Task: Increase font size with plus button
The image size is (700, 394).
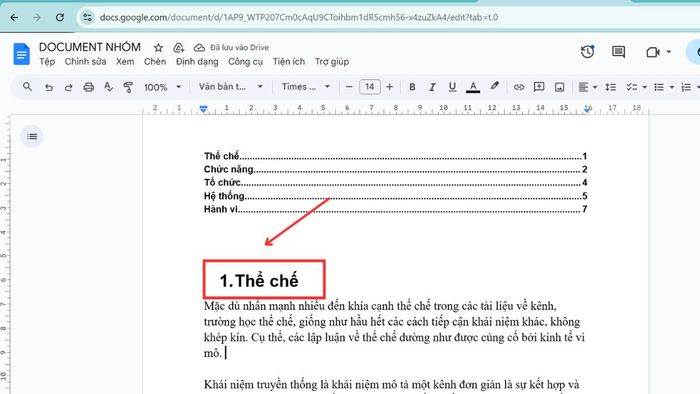Action: point(390,87)
